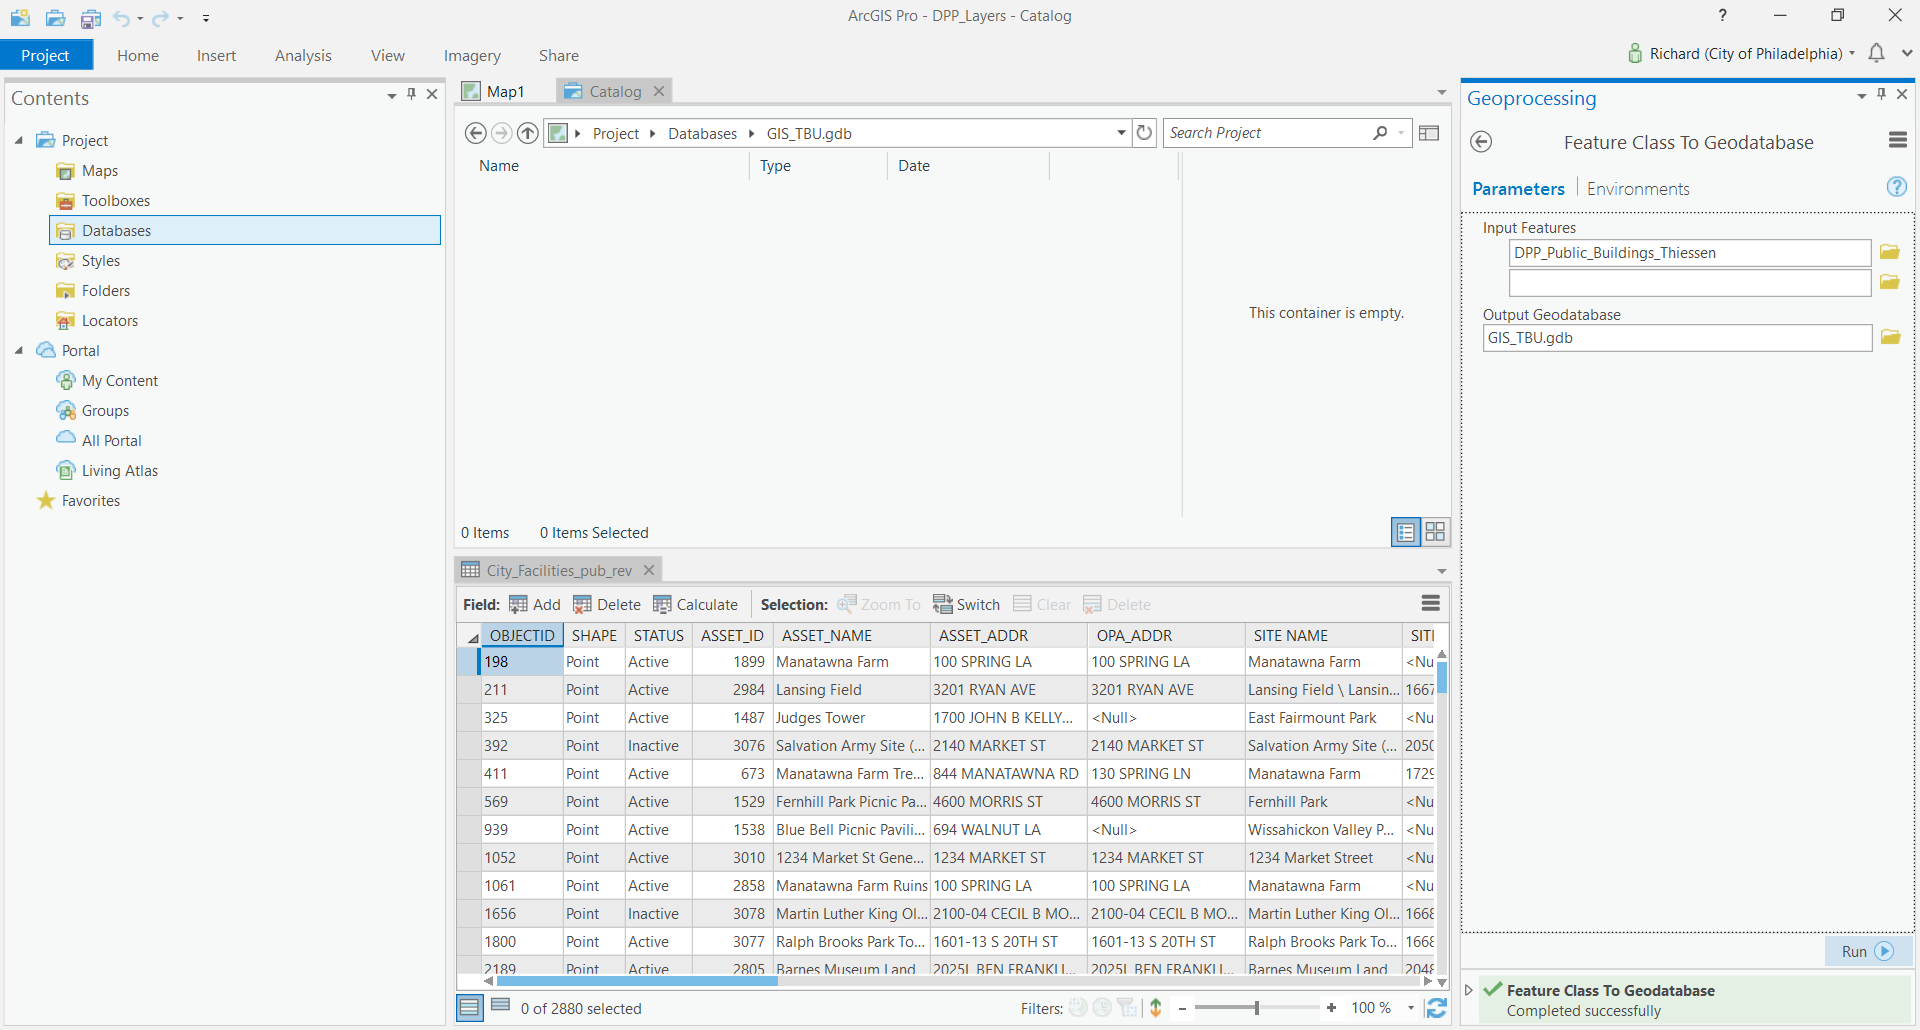This screenshot has height=1030, width=1920.
Task: Switch Catalog to columns list view
Action: pyautogui.click(x=1406, y=532)
